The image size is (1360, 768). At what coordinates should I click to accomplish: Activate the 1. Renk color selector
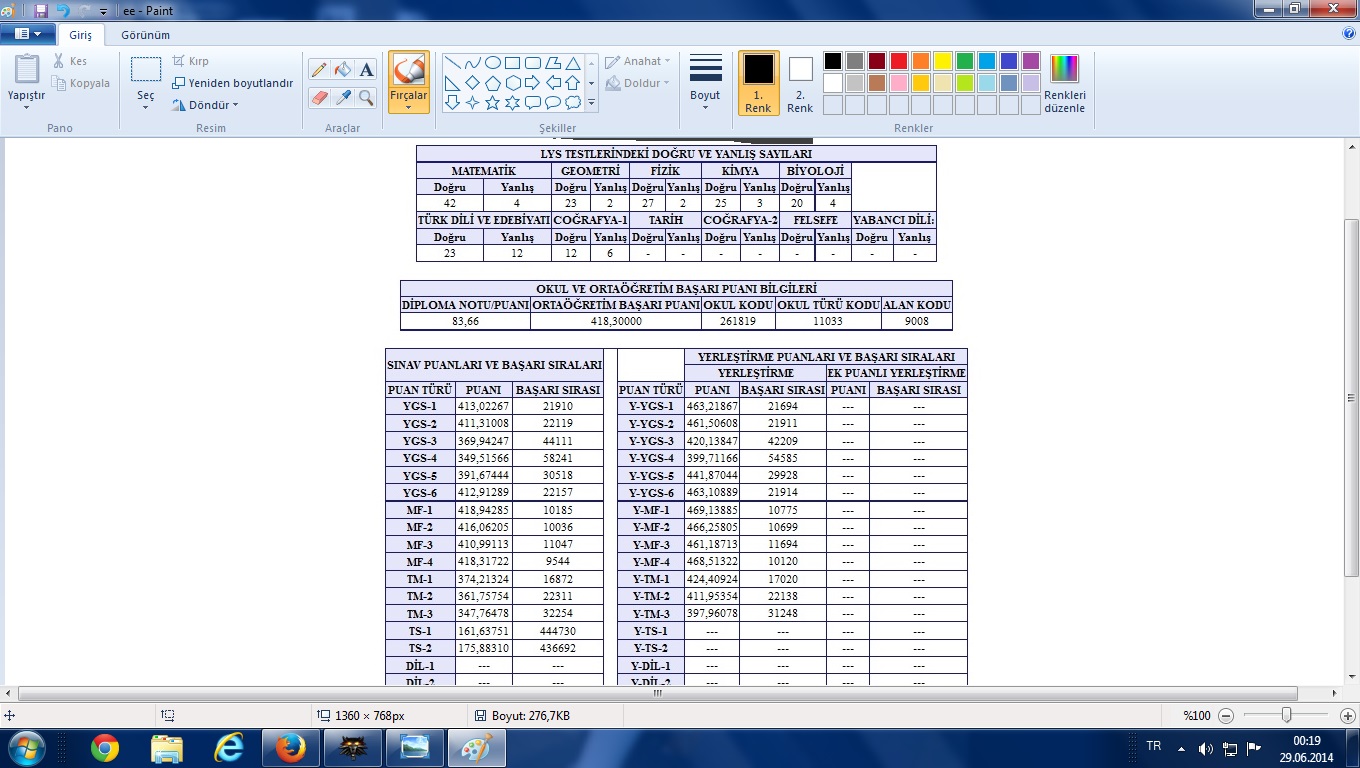758,83
